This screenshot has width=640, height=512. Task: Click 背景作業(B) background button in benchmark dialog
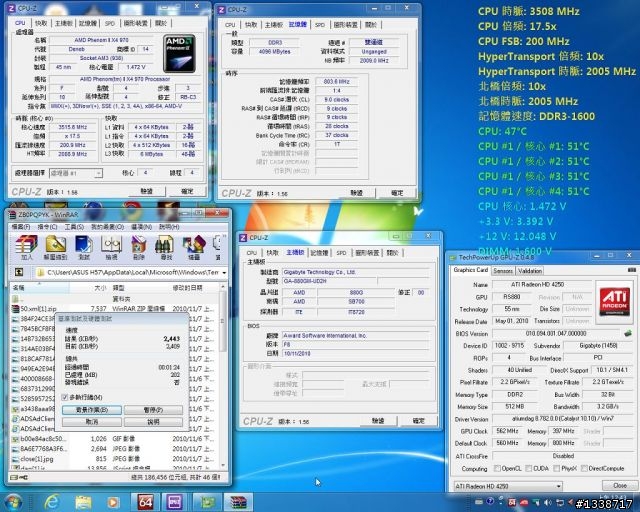tap(92, 410)
